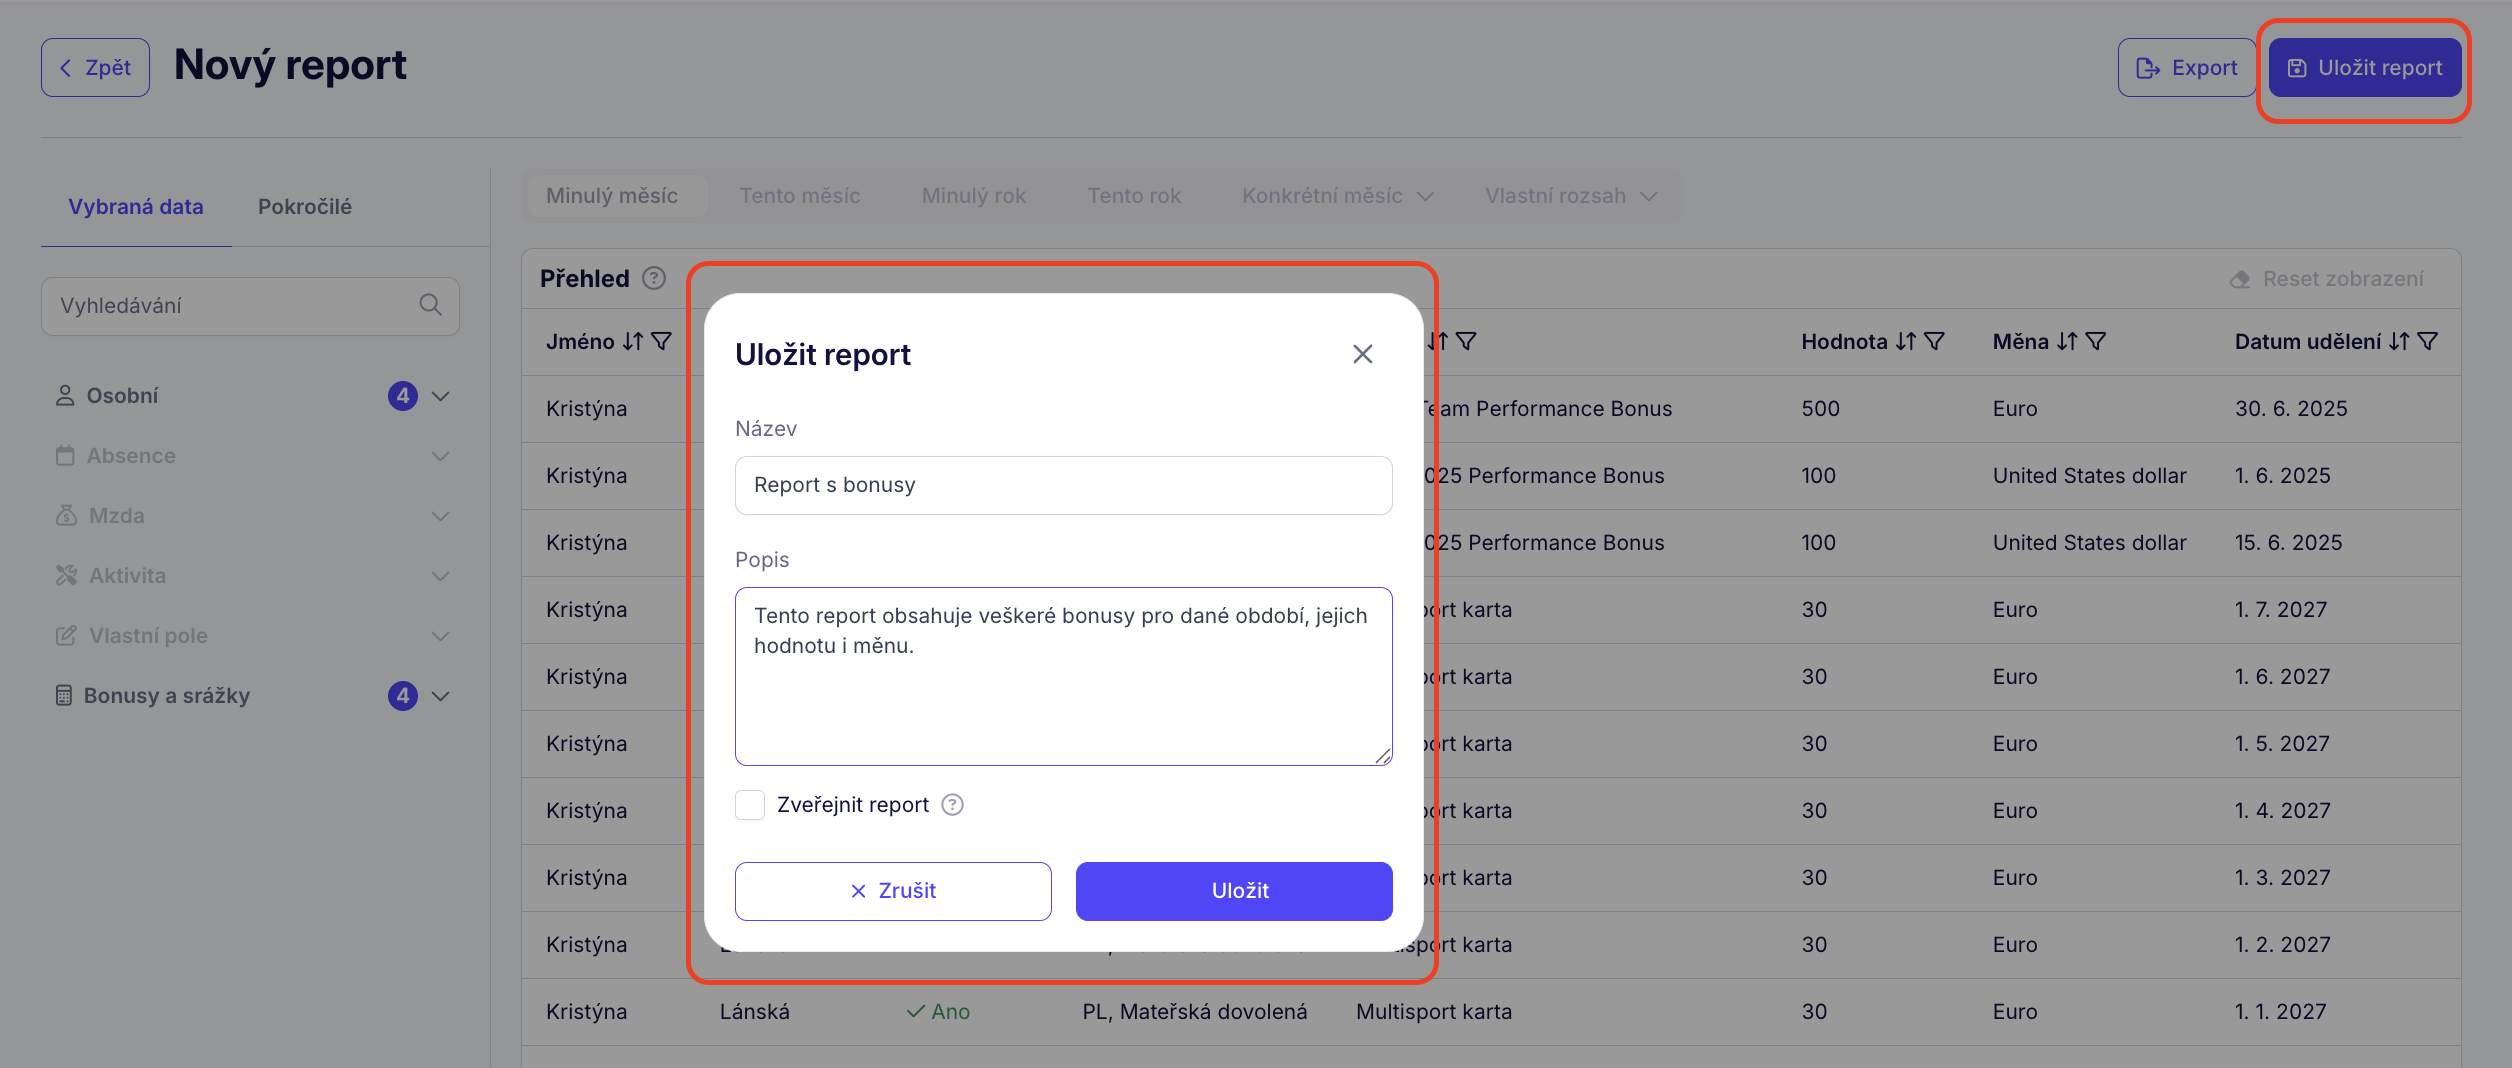
Task: Click the filter icon on Datum udělení column
Action: click(x=2427, y=342)
